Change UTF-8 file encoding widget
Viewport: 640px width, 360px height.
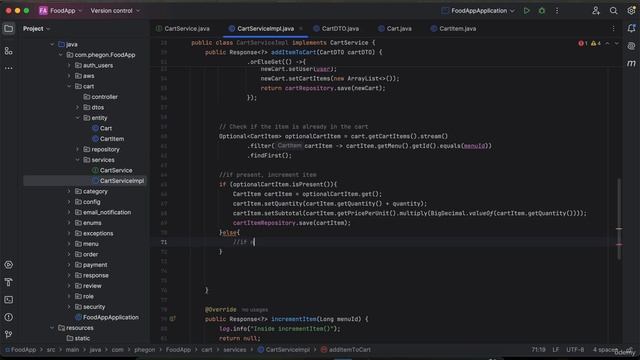575,350
